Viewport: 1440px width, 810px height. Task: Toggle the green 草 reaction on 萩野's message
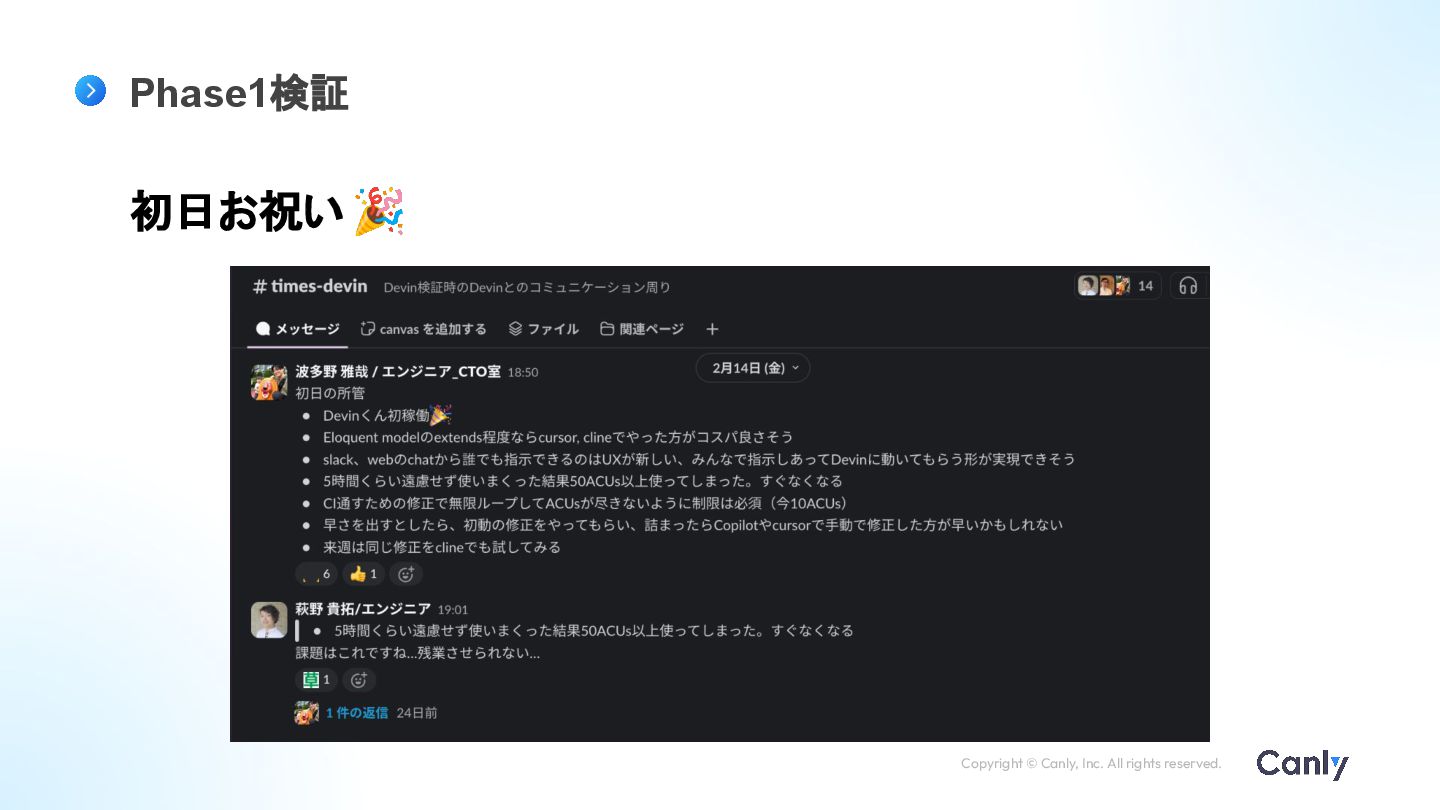(x=316, y=680)
